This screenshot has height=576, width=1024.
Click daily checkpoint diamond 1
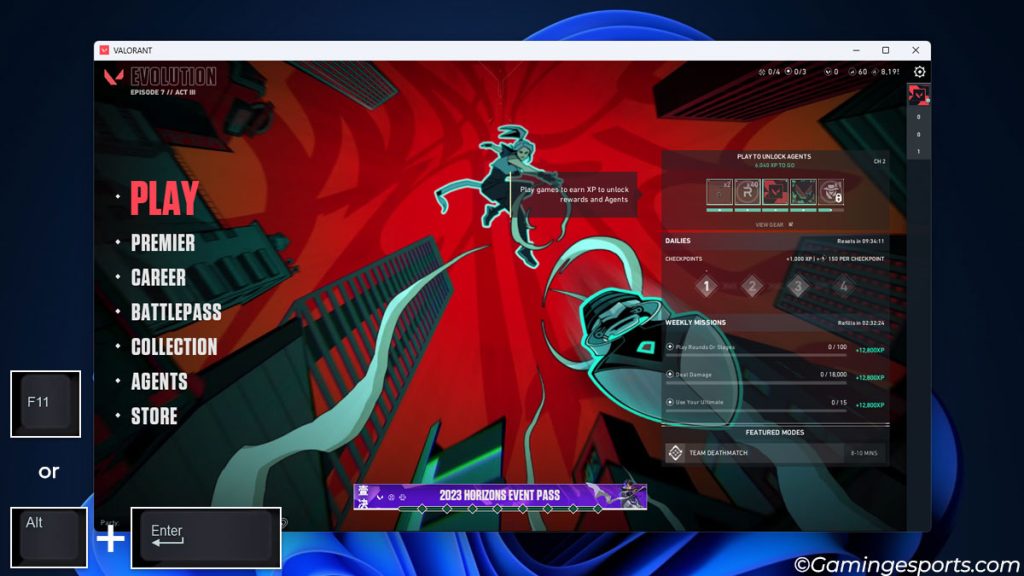706,287
